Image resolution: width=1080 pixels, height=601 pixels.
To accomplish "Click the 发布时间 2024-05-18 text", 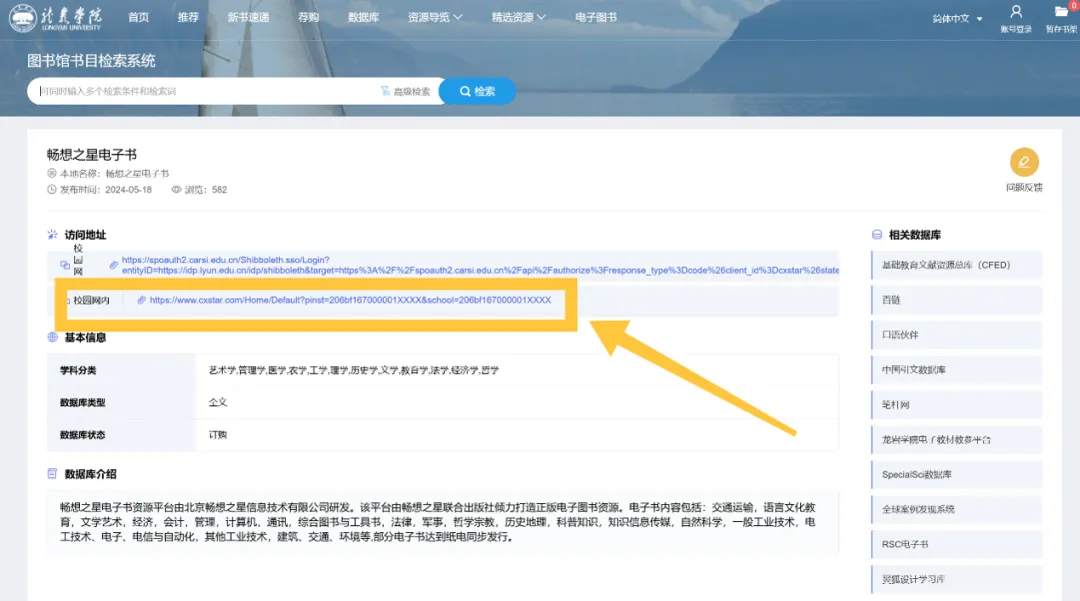I will [105, 189].
